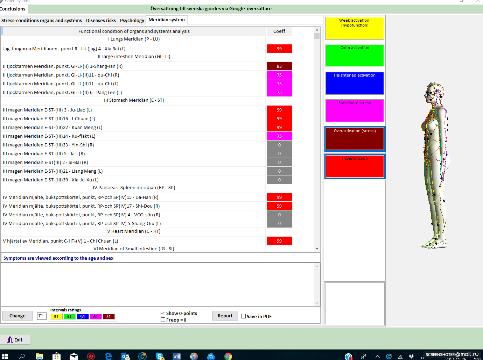Select the yellow weak activation legend box
The image size is (483, 360).
[355, 28]
